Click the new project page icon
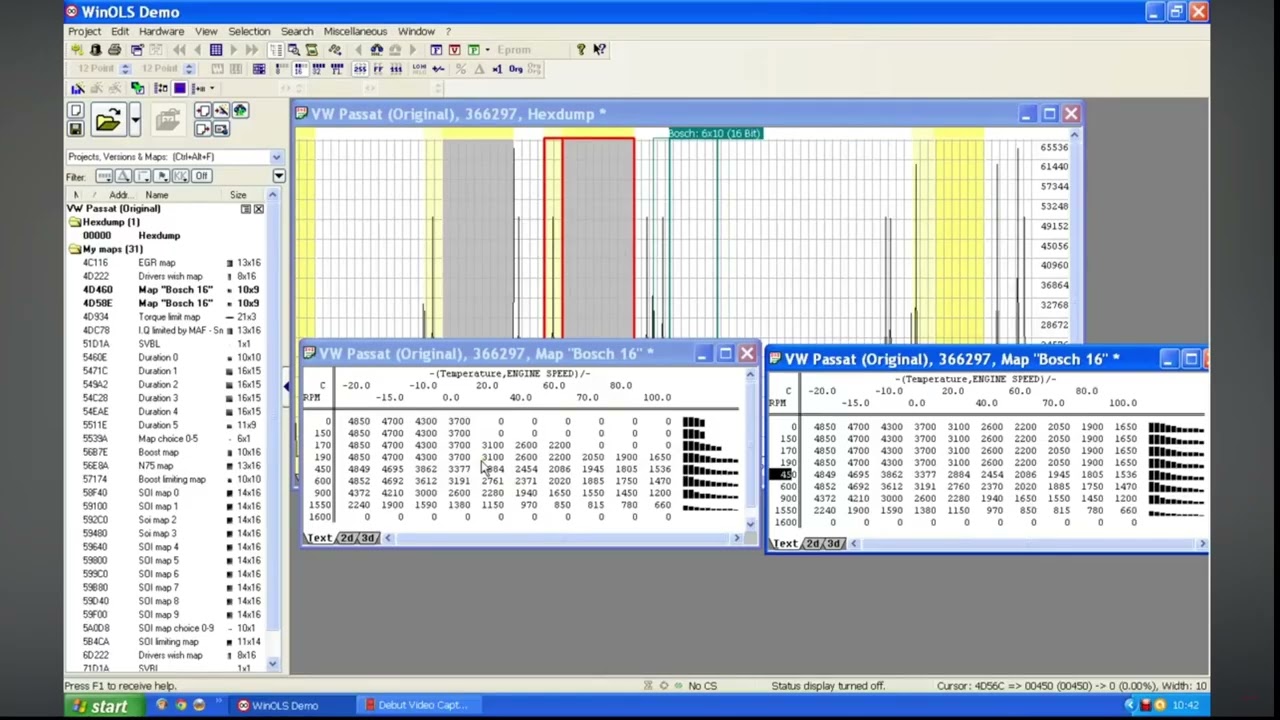Screen dimensions: 1280x720 pos(76,110)
